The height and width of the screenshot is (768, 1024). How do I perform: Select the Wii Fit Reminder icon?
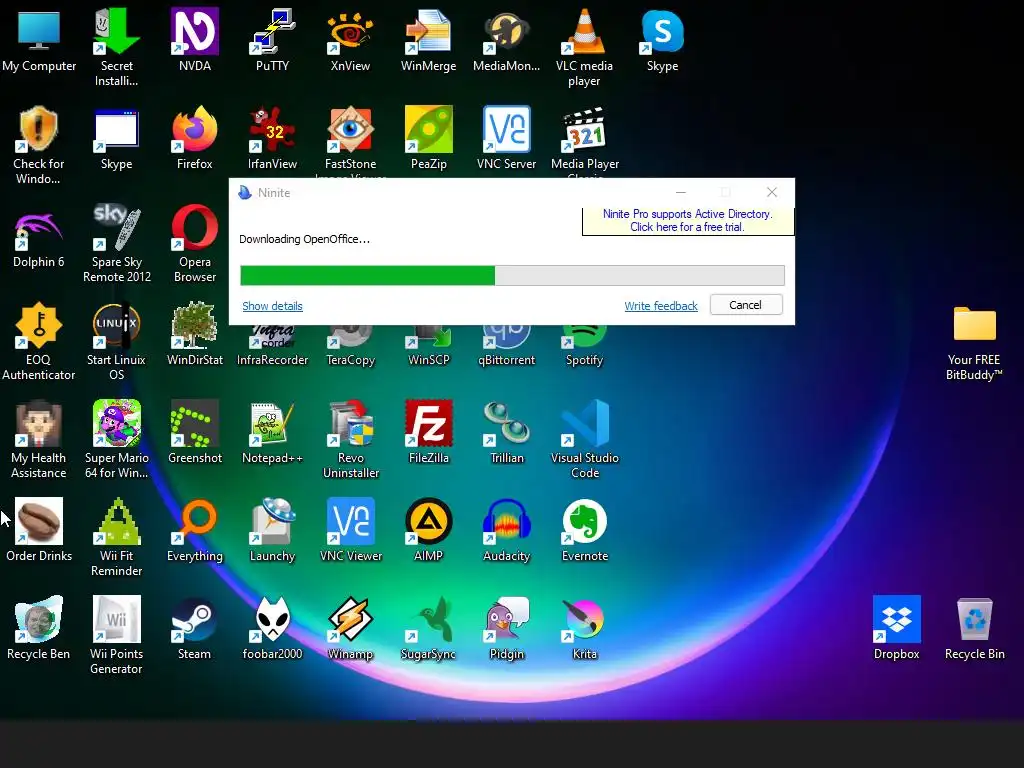click(116, 521)
